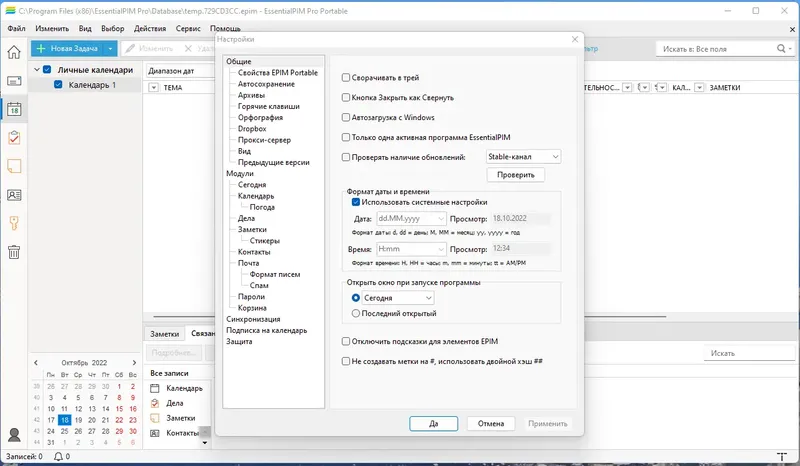
Task: Open the H:mm time format dropdown
Action: pos(411,249)
